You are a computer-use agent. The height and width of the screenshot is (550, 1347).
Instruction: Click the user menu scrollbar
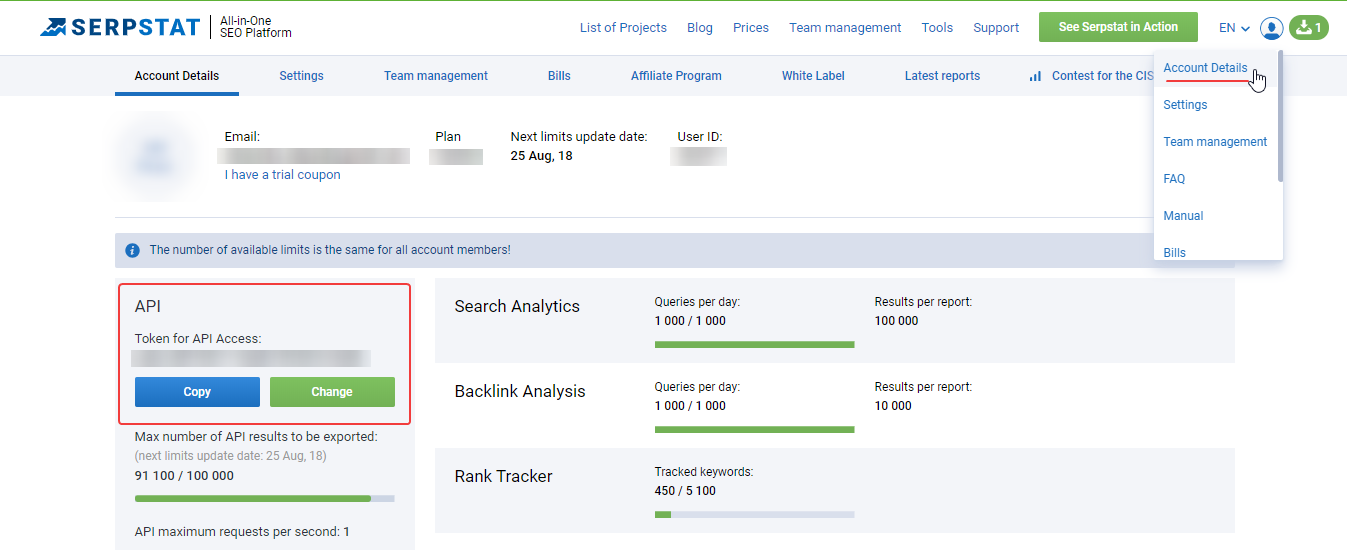(x=1280, y=120)
